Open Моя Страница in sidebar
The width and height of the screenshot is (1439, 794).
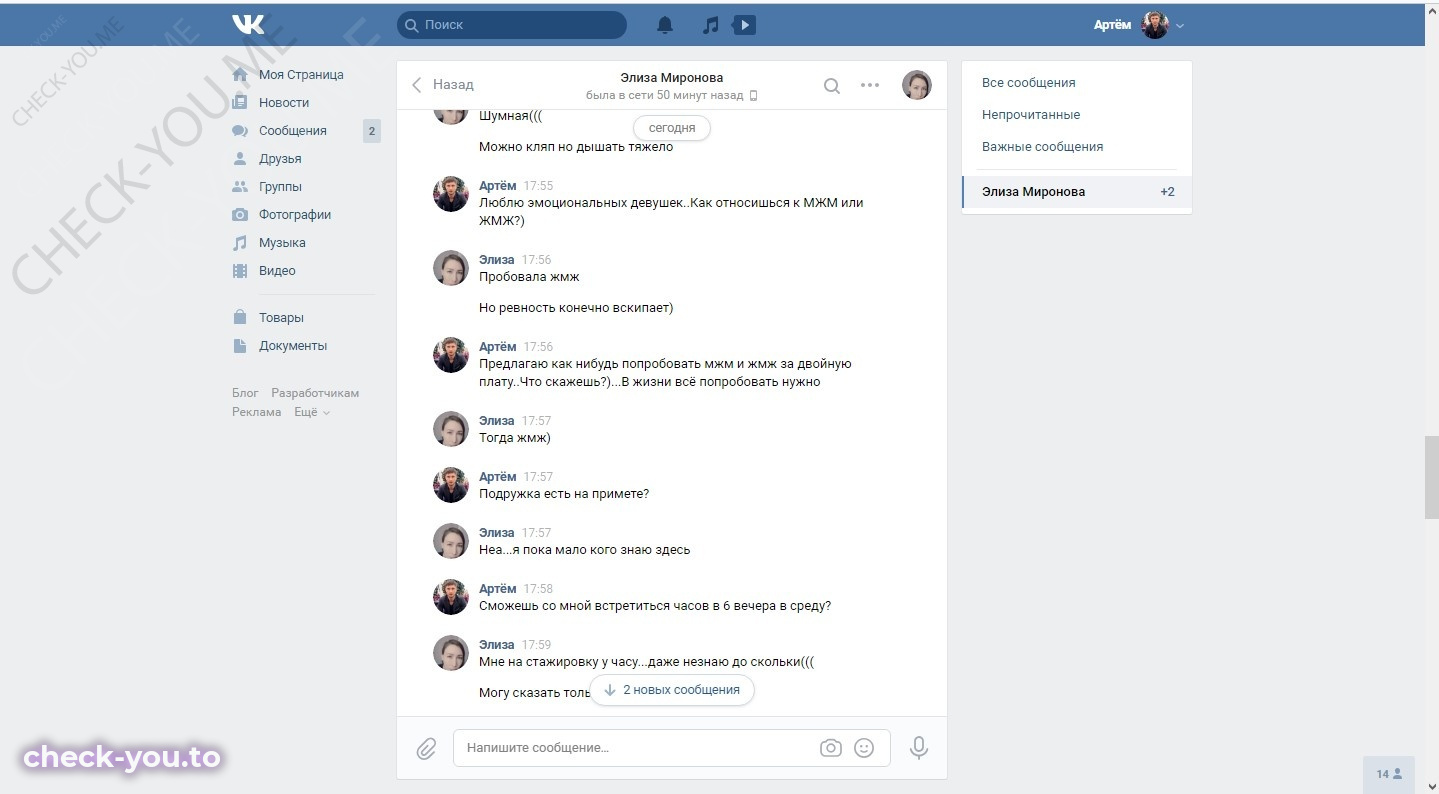click(301, 75)
